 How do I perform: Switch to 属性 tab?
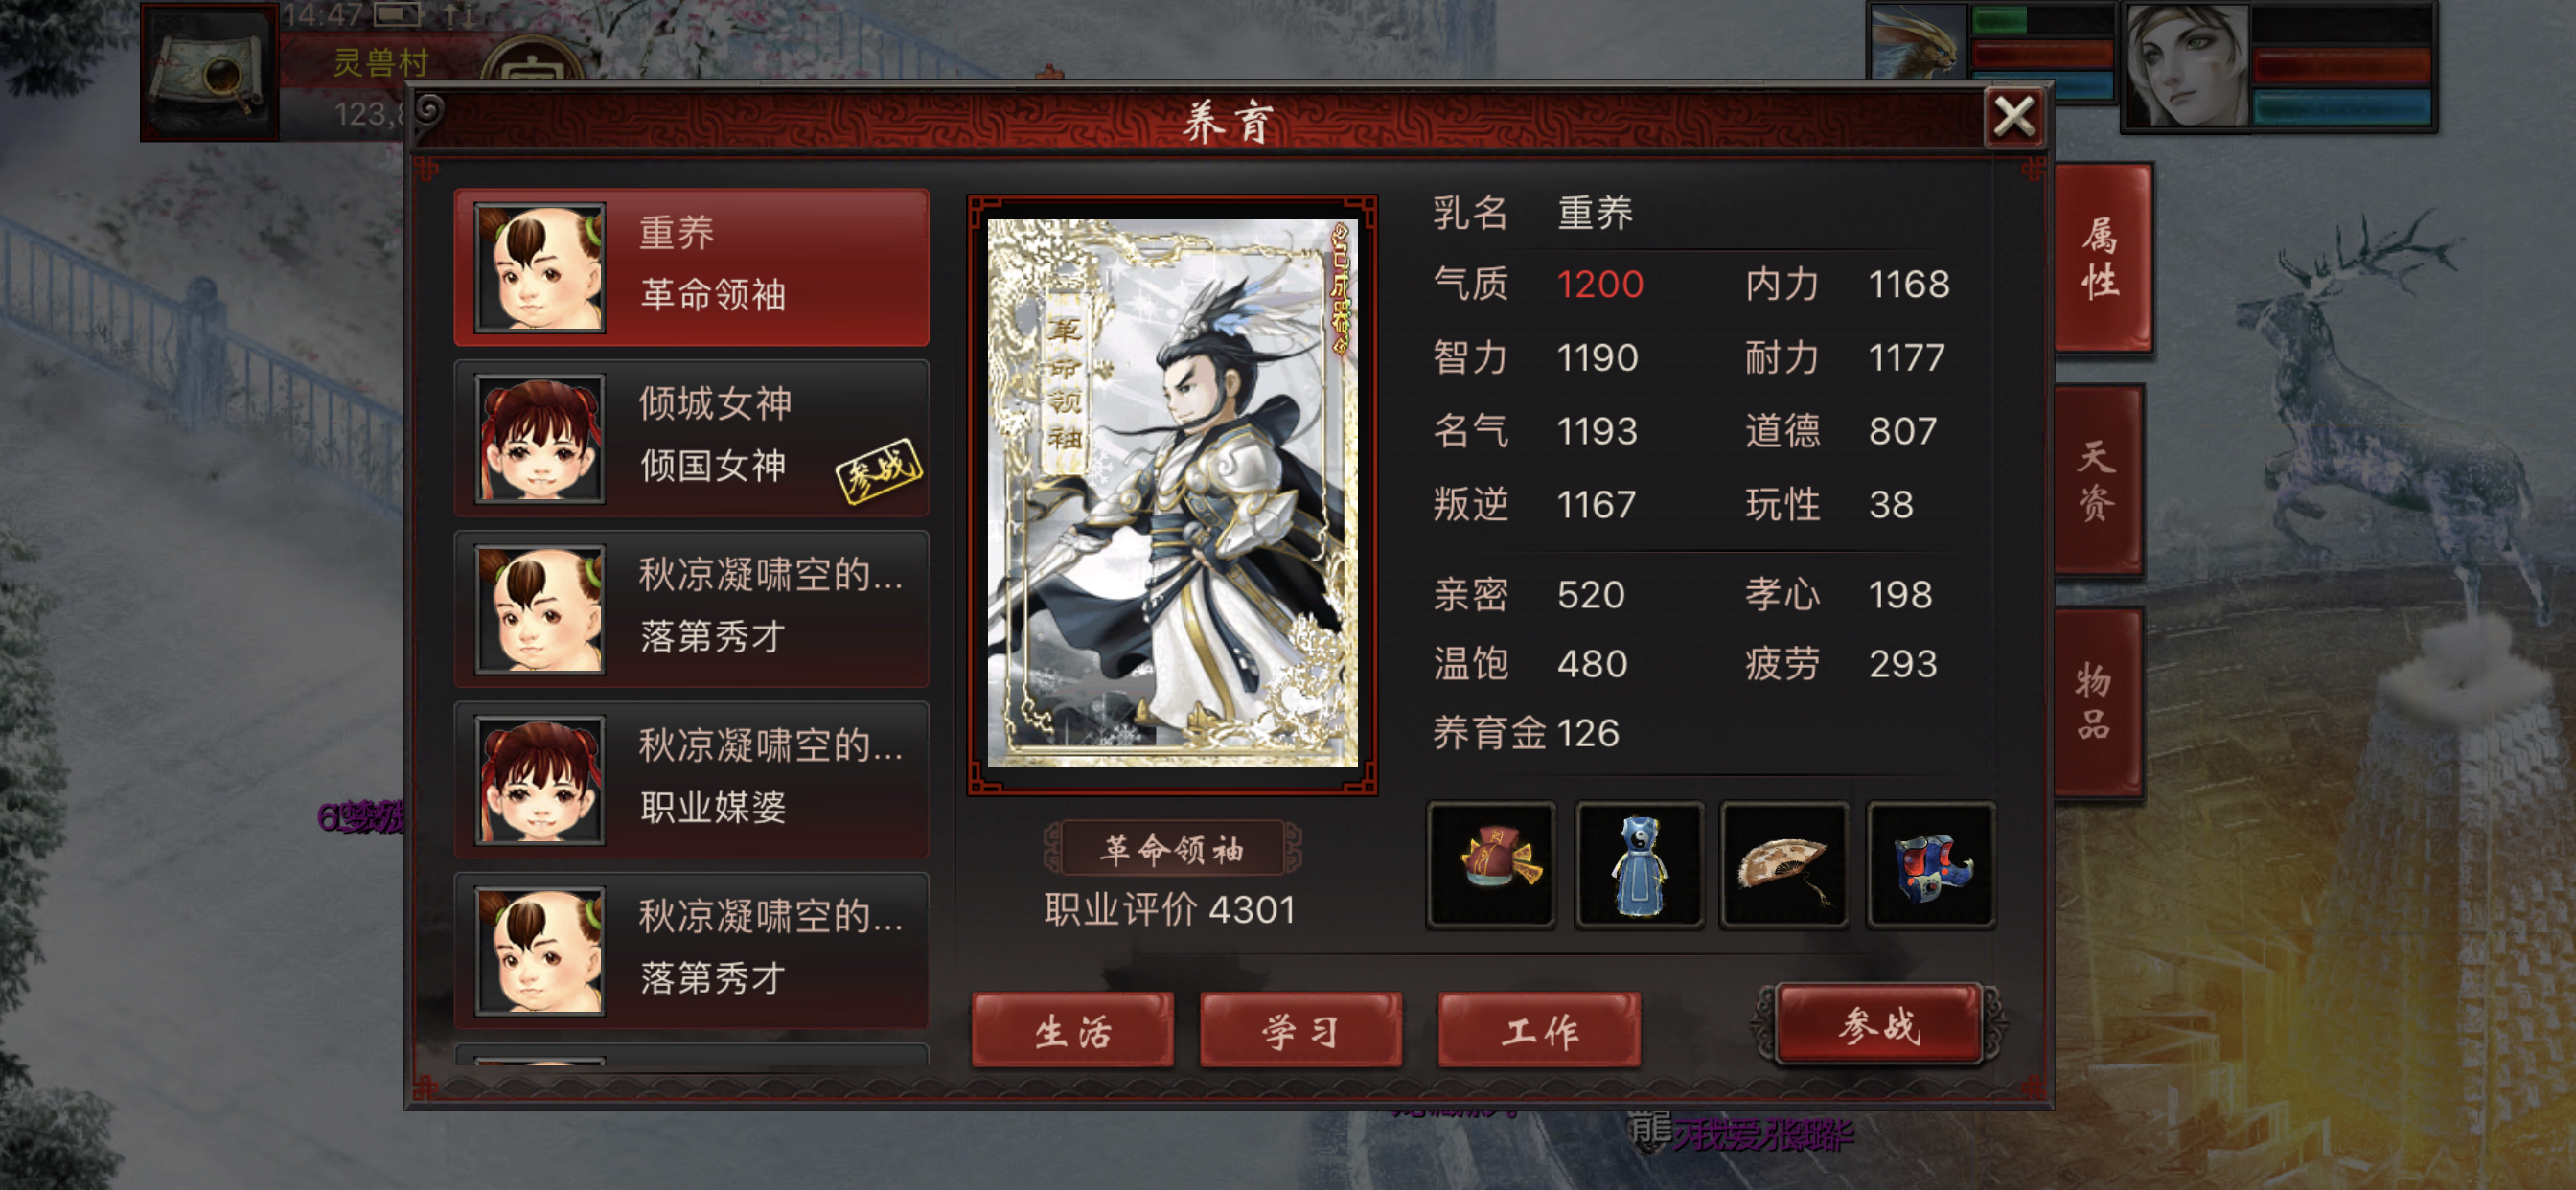(x=2099, y=259)
